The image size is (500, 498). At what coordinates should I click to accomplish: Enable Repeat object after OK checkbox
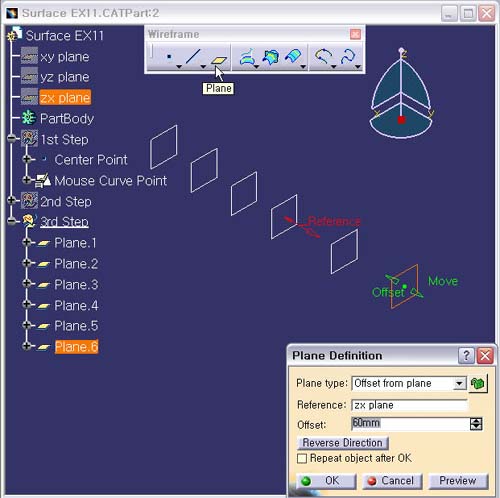pyautogui.click(x=302, y=458)
